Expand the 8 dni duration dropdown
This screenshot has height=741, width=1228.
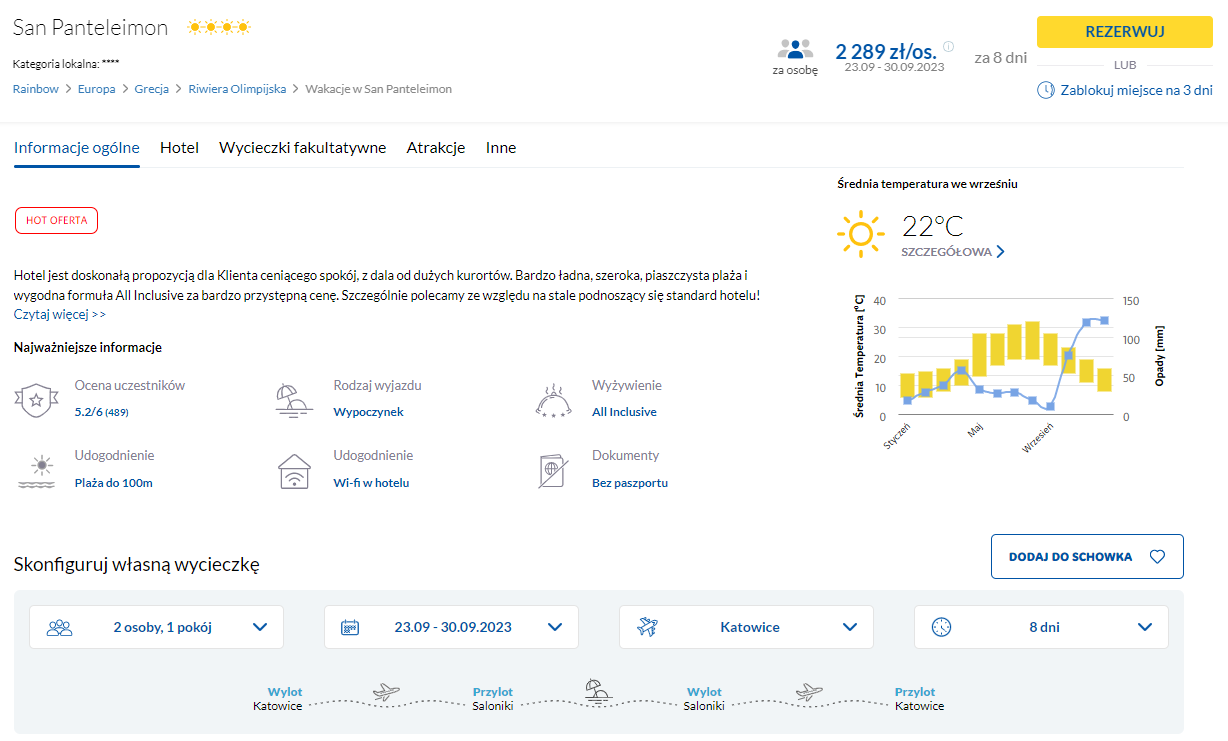click(x=1041, y=627)
